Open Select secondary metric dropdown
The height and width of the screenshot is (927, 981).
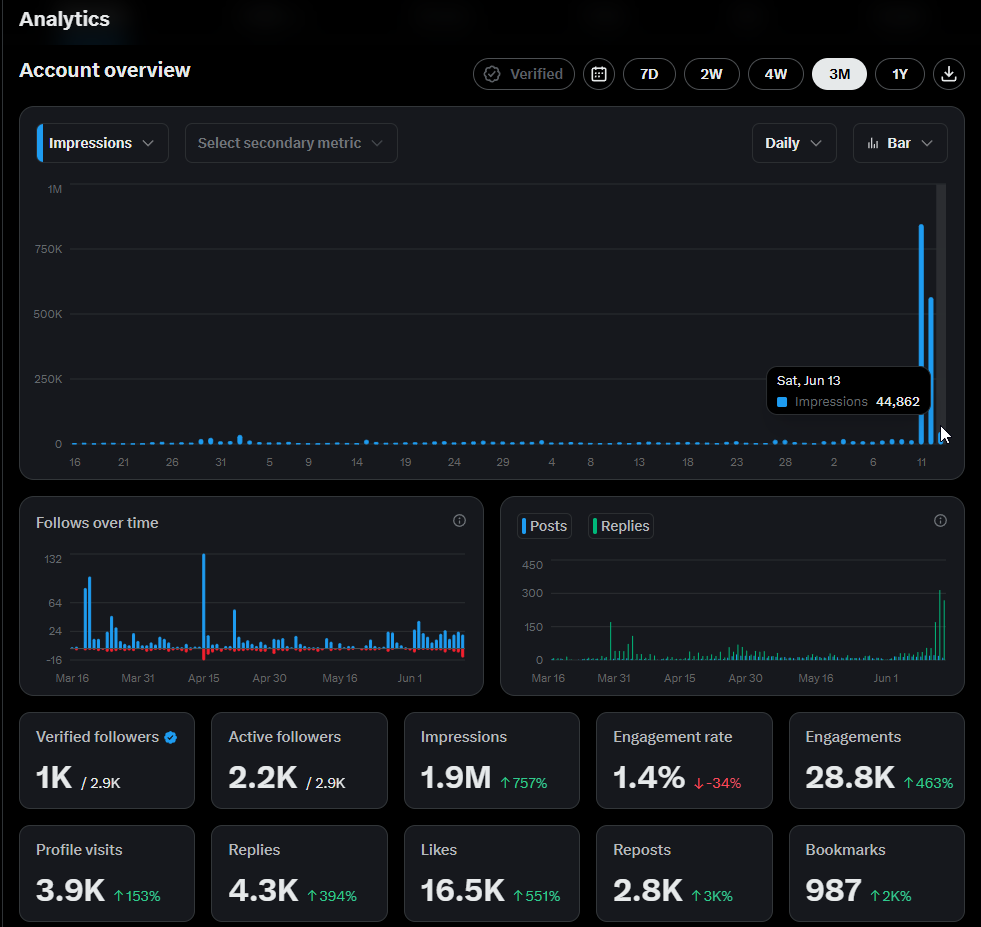(291, 143)
